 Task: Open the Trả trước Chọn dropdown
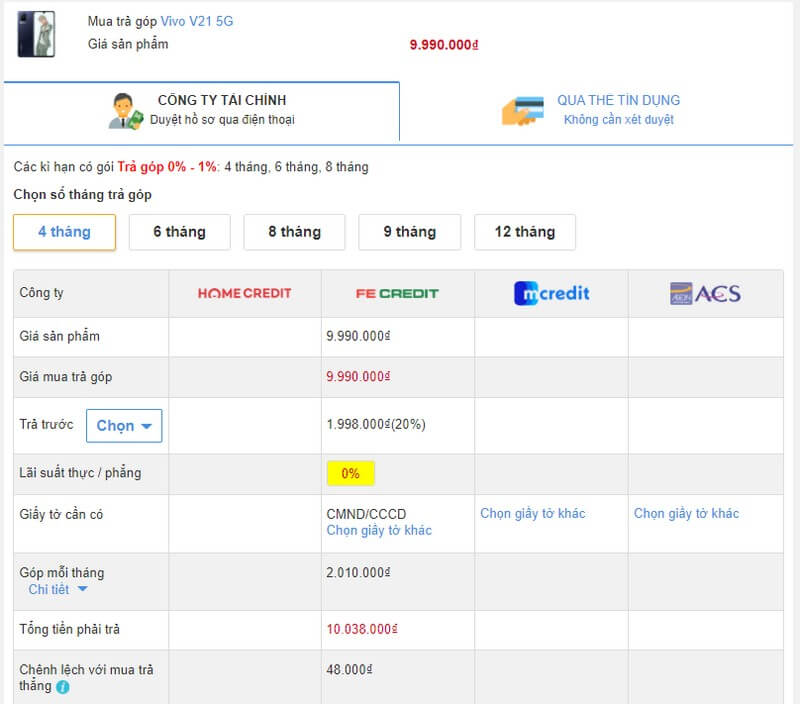124,425
